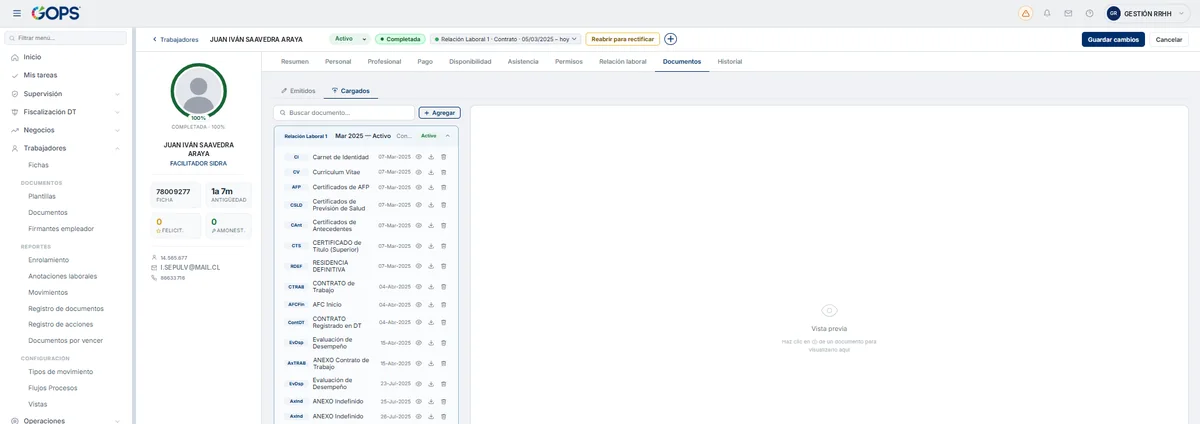Collapse the Relación Laboral 1 document group

pos(447,135)
